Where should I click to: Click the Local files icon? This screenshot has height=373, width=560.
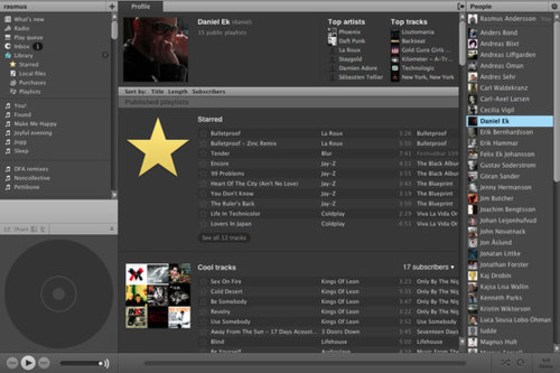point(13,73)
